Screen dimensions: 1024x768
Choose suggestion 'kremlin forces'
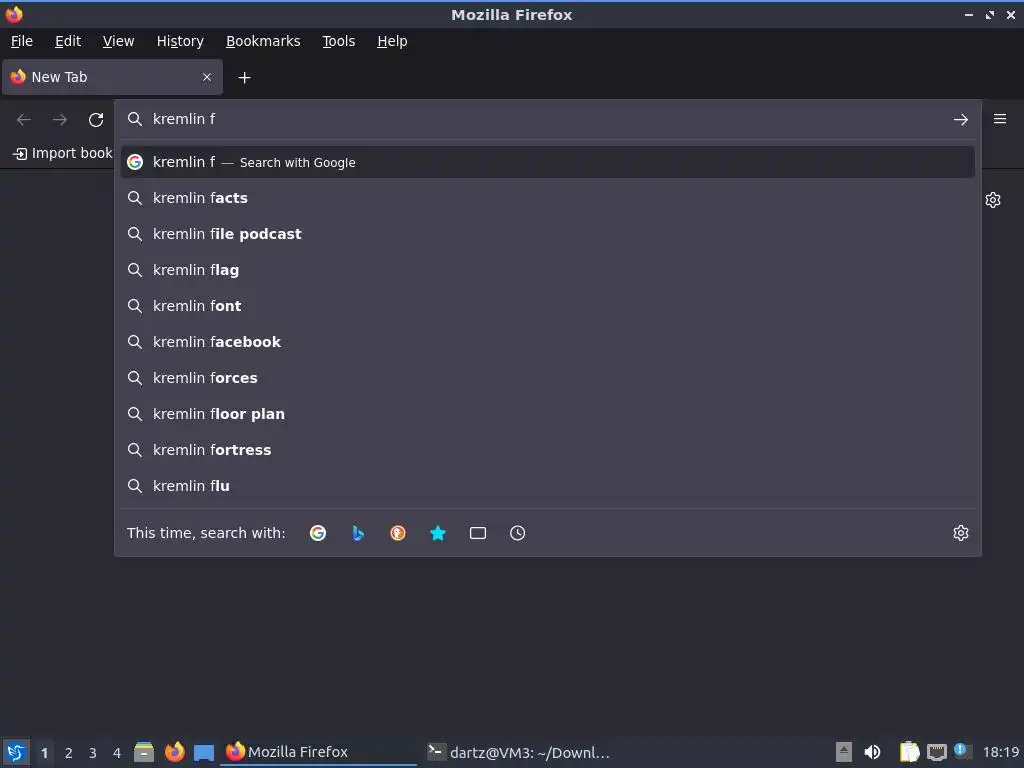coord(547,377)
